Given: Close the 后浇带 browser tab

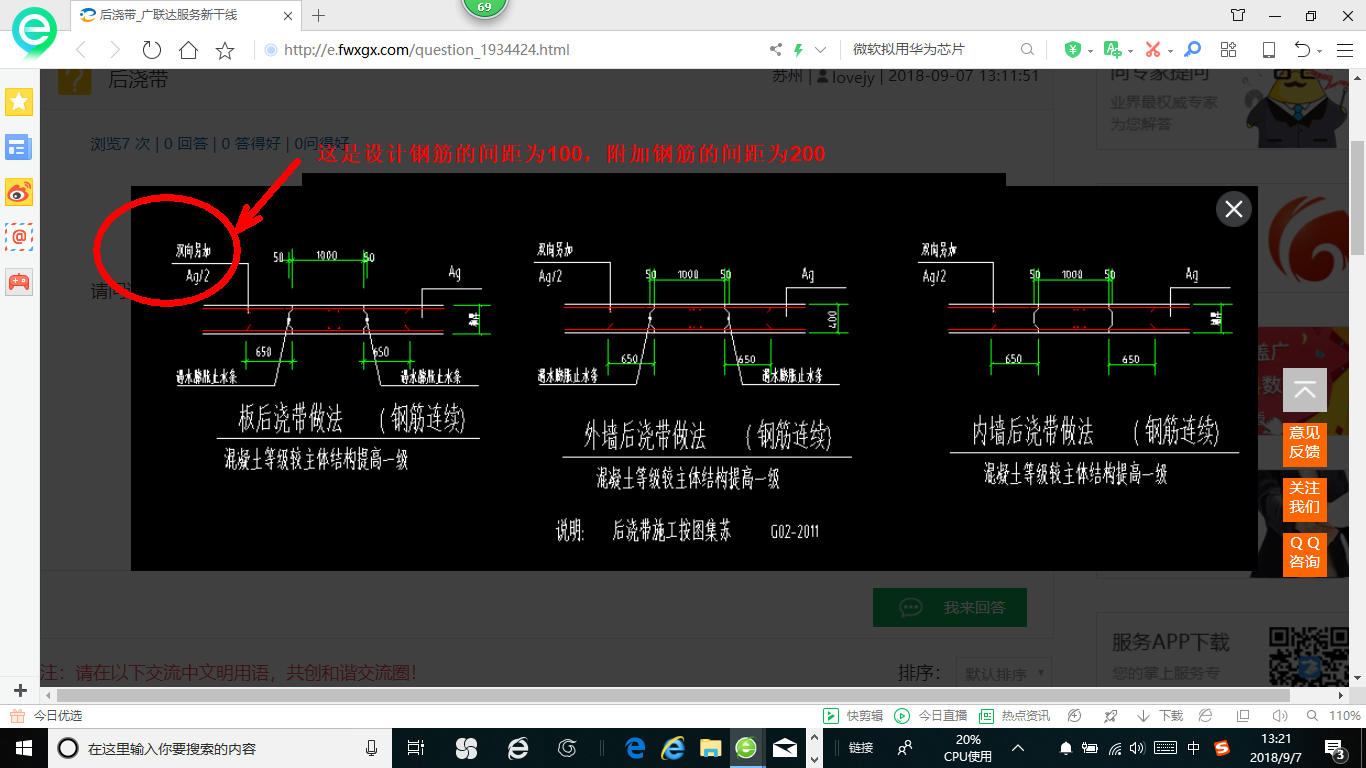Looking at the screenshot, I should click(288, 16).
